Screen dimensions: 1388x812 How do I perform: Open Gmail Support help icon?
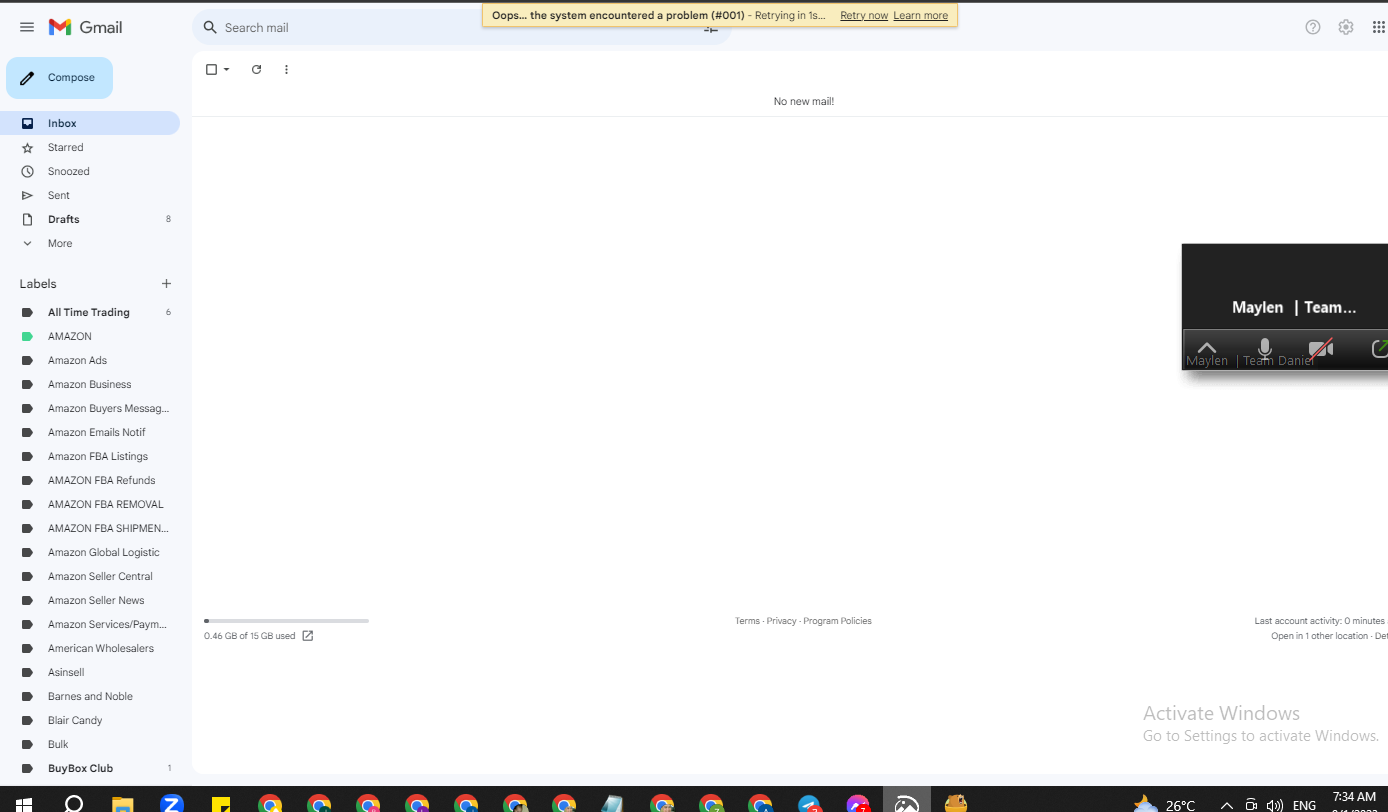(x=1313, y=27)
